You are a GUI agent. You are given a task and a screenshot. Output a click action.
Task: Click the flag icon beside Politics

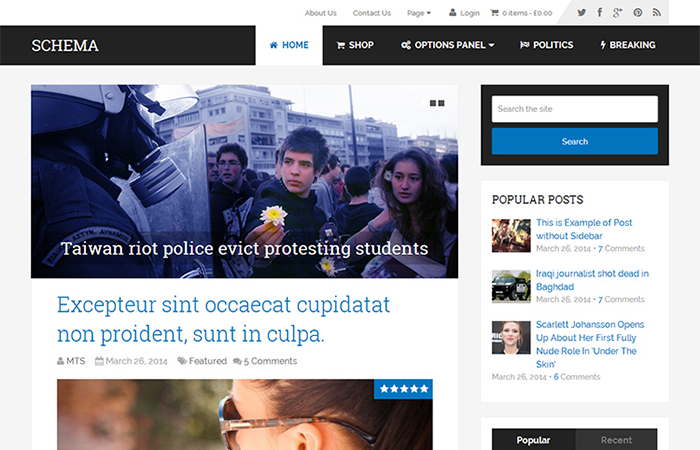525,45
